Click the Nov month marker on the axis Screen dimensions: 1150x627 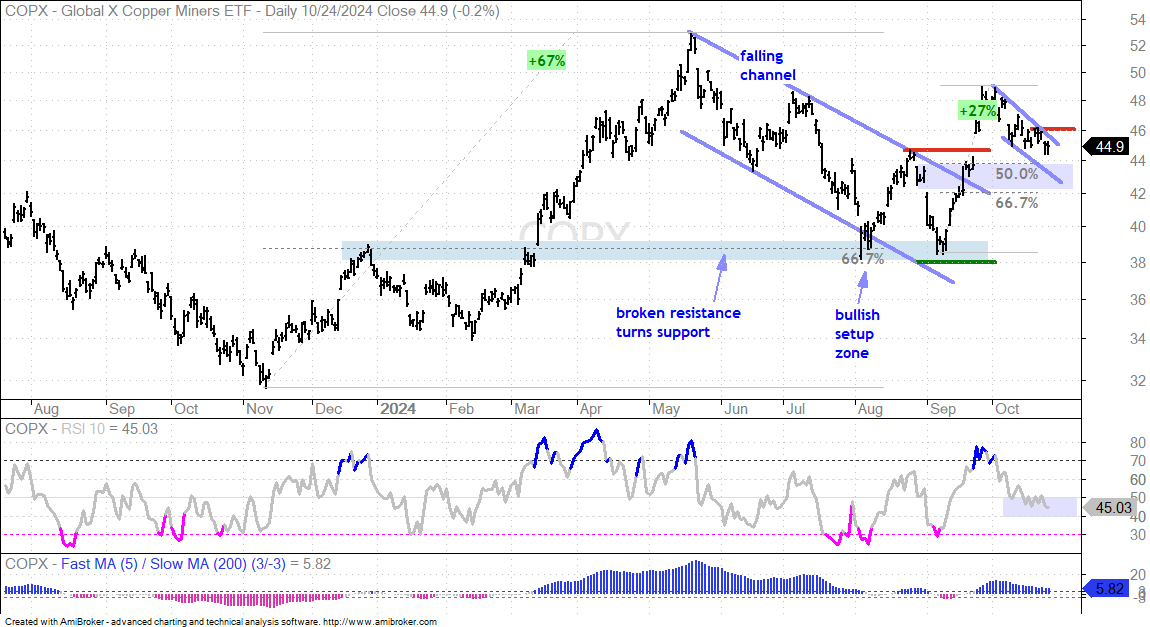pos(259,408)
